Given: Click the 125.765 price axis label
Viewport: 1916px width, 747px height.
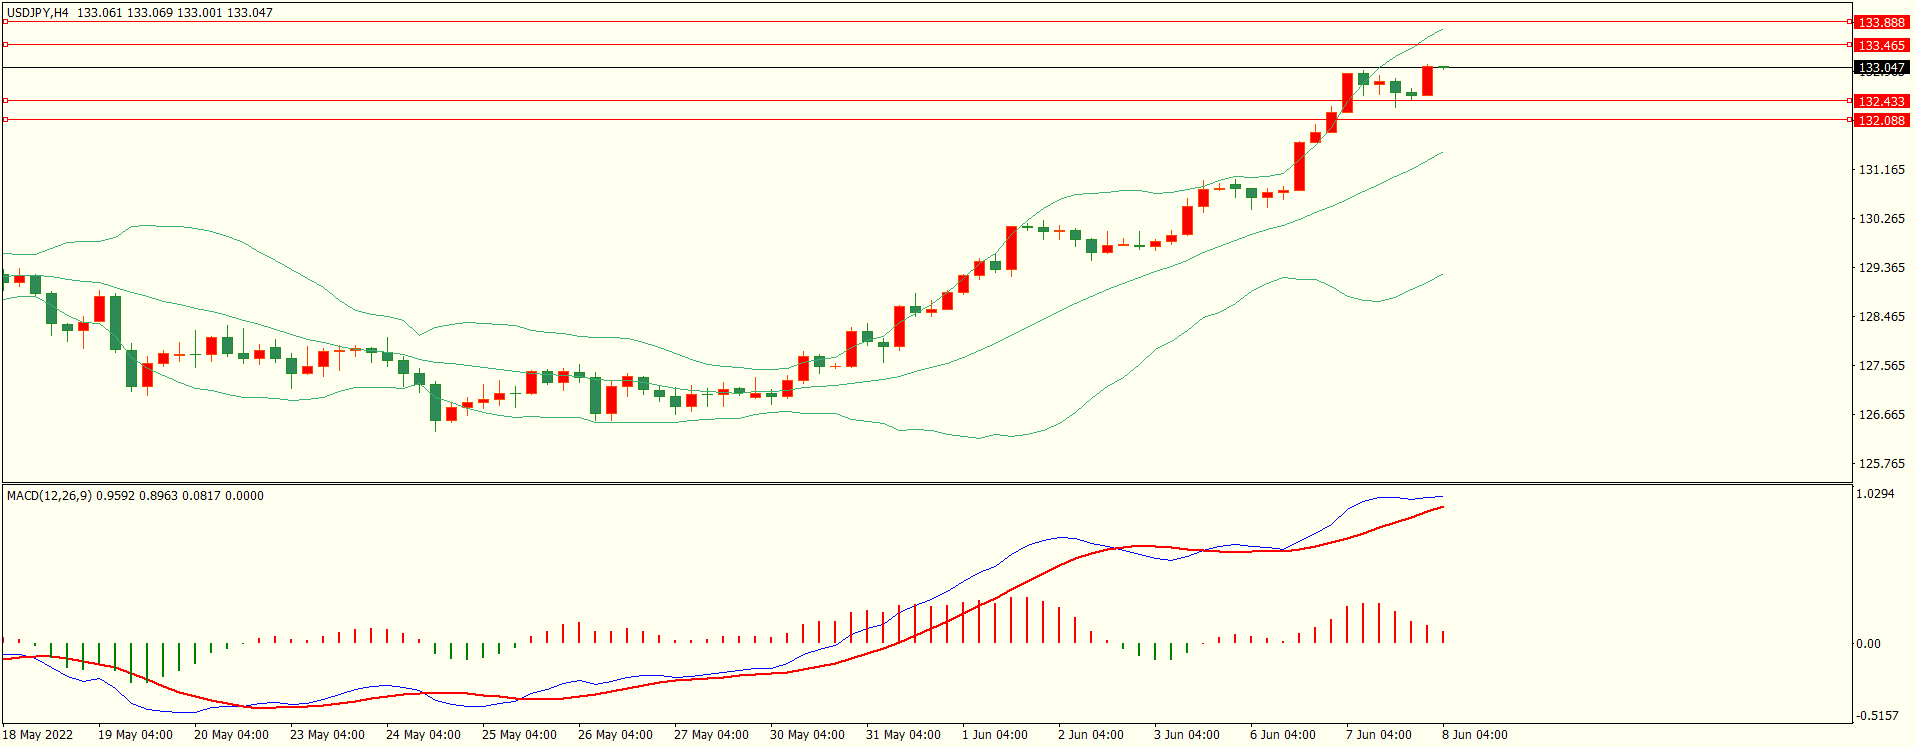Looking at the screenshot, I should (1881, 464).
